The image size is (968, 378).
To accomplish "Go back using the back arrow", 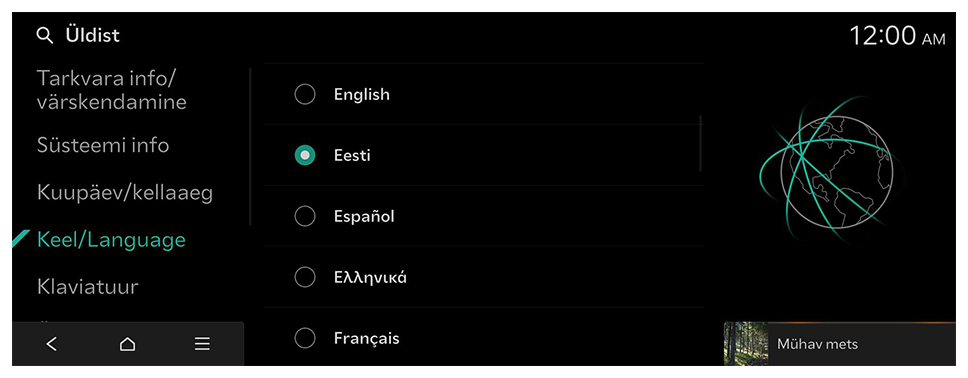I will (x=52, y=344).
